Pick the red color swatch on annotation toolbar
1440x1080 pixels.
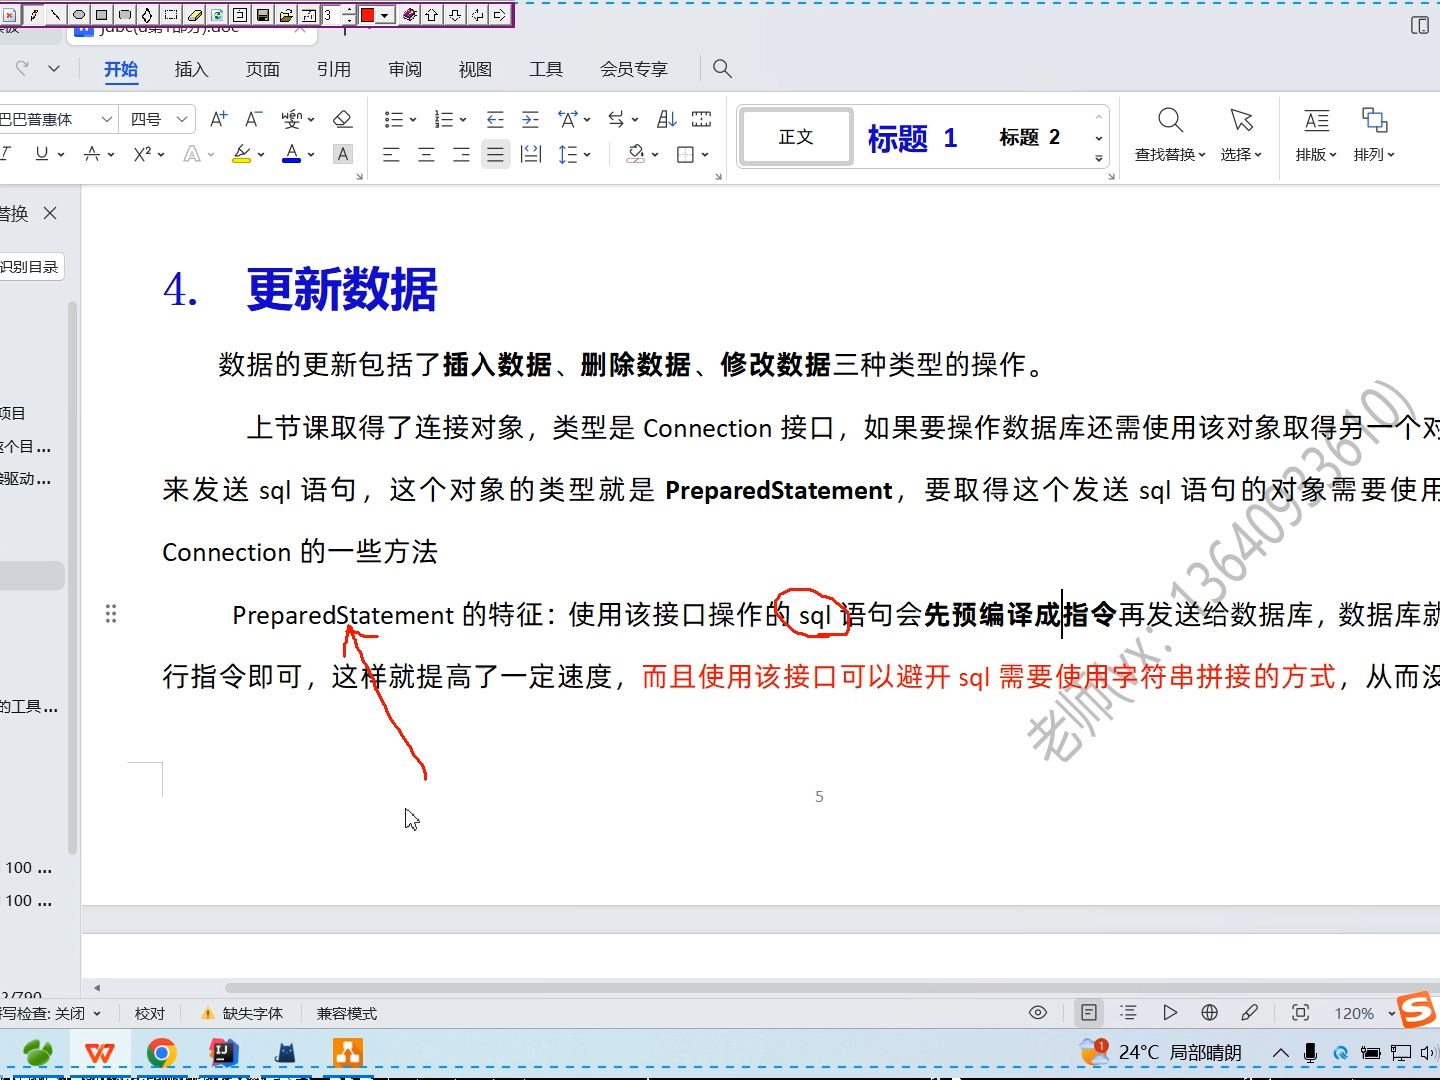click(x=368, y=14)
